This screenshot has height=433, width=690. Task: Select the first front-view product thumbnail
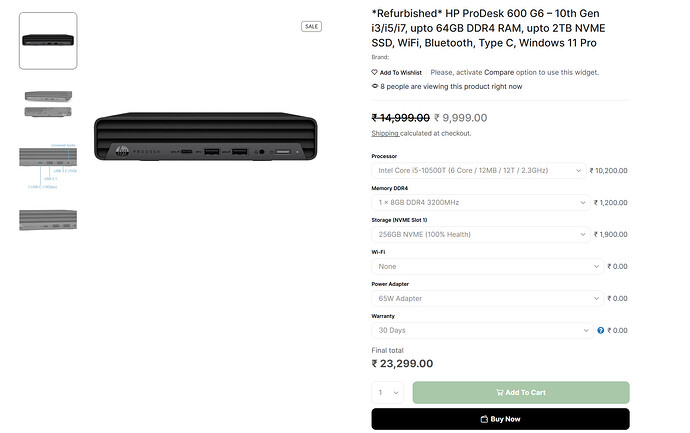[48, 41]
